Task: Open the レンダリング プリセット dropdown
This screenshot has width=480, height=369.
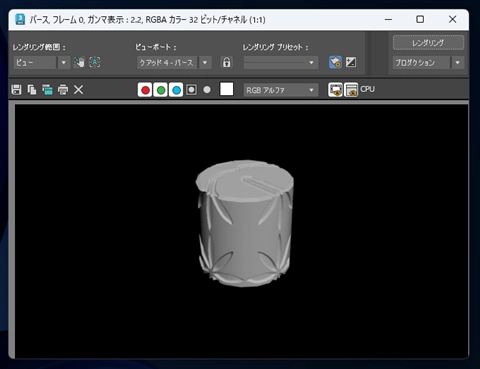Action: coord(281,62)
